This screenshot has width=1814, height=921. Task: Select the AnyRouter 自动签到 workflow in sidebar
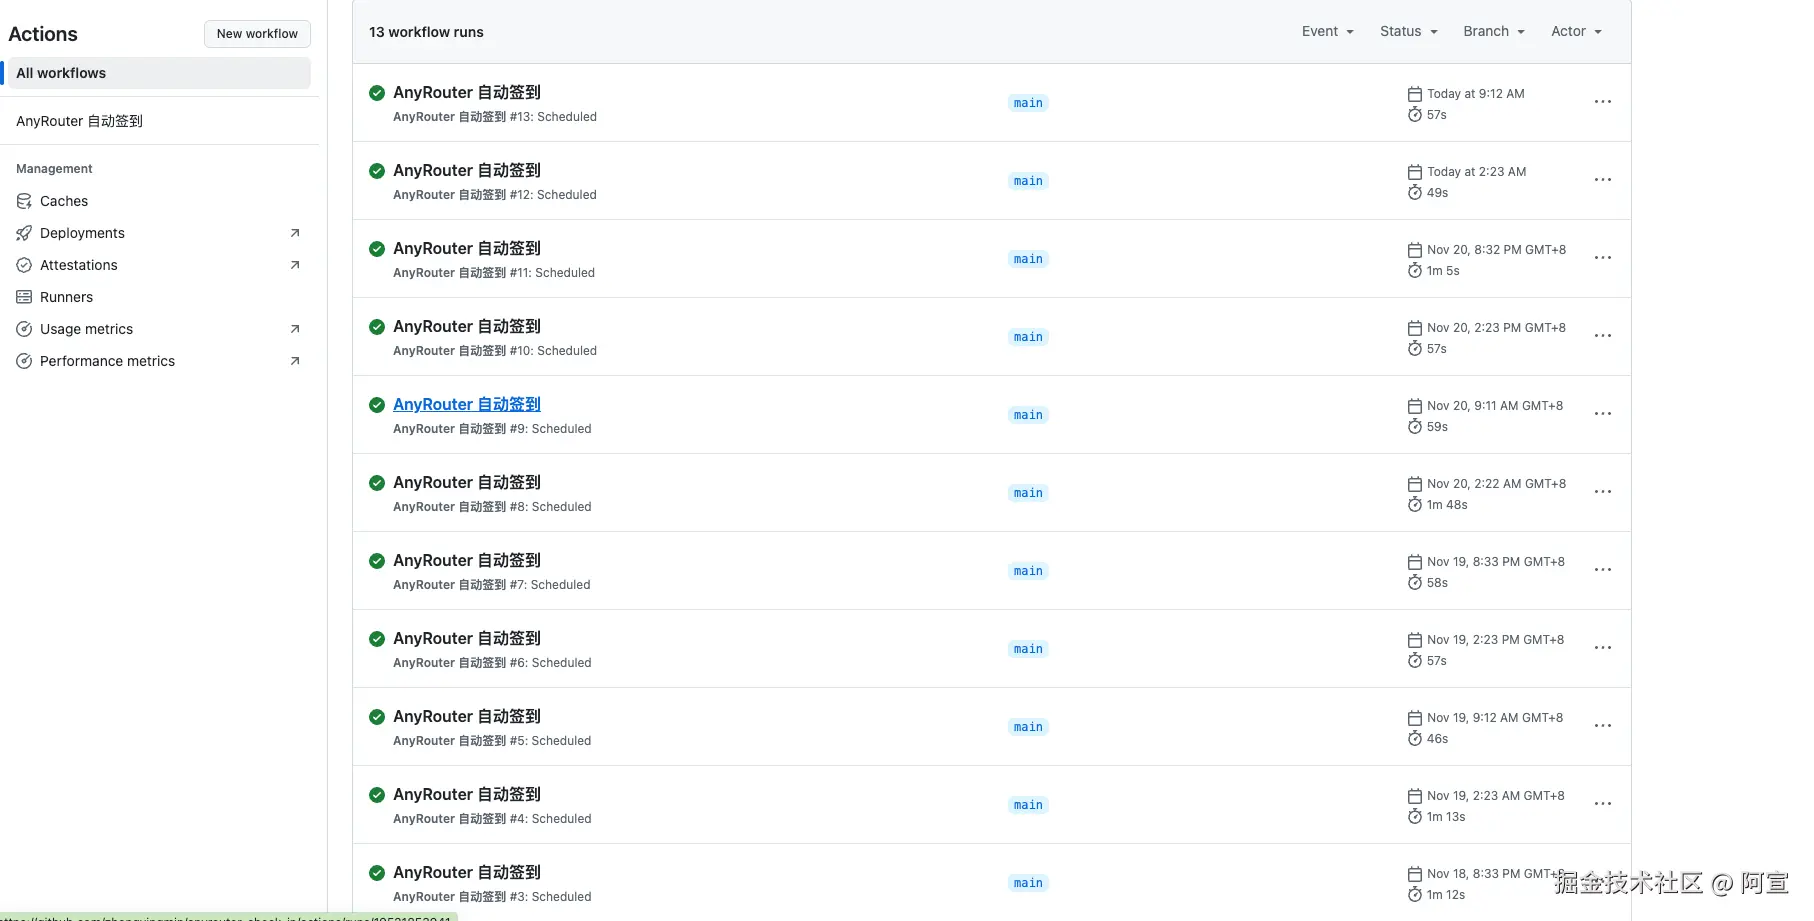[x=160, y=121]
